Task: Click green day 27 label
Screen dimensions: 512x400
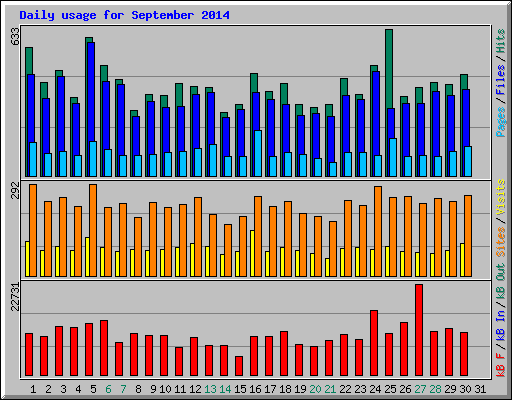Action: coord(420,389)
